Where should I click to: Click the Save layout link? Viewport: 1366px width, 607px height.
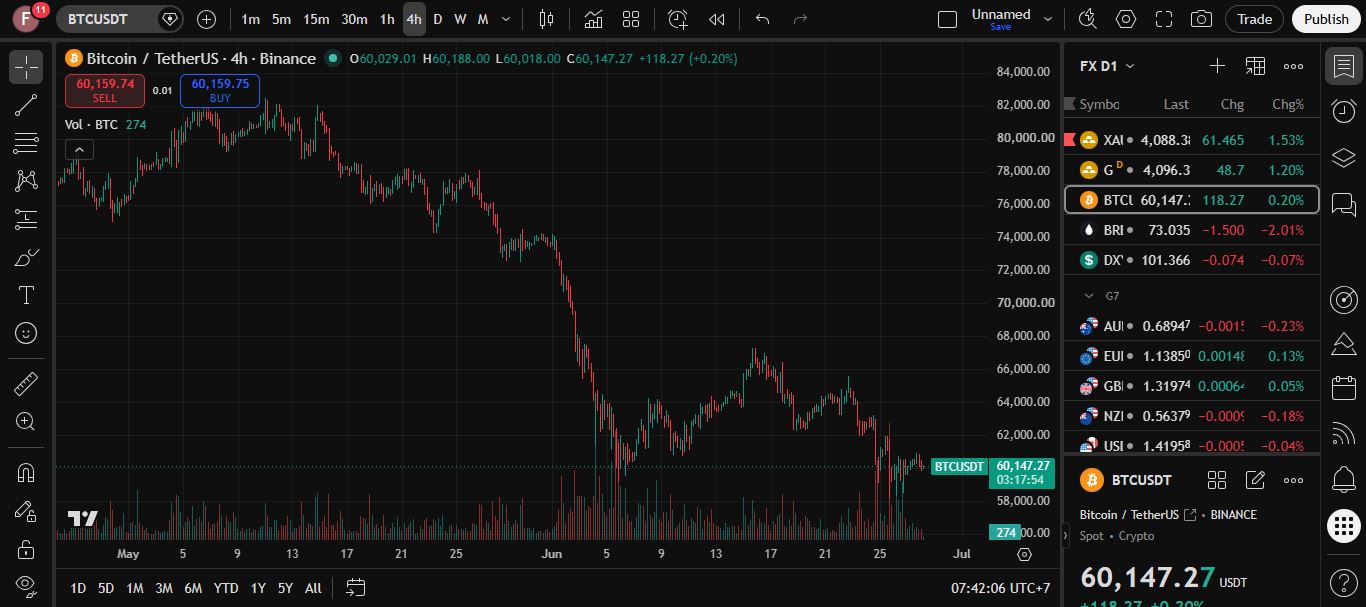point(1000,27)
